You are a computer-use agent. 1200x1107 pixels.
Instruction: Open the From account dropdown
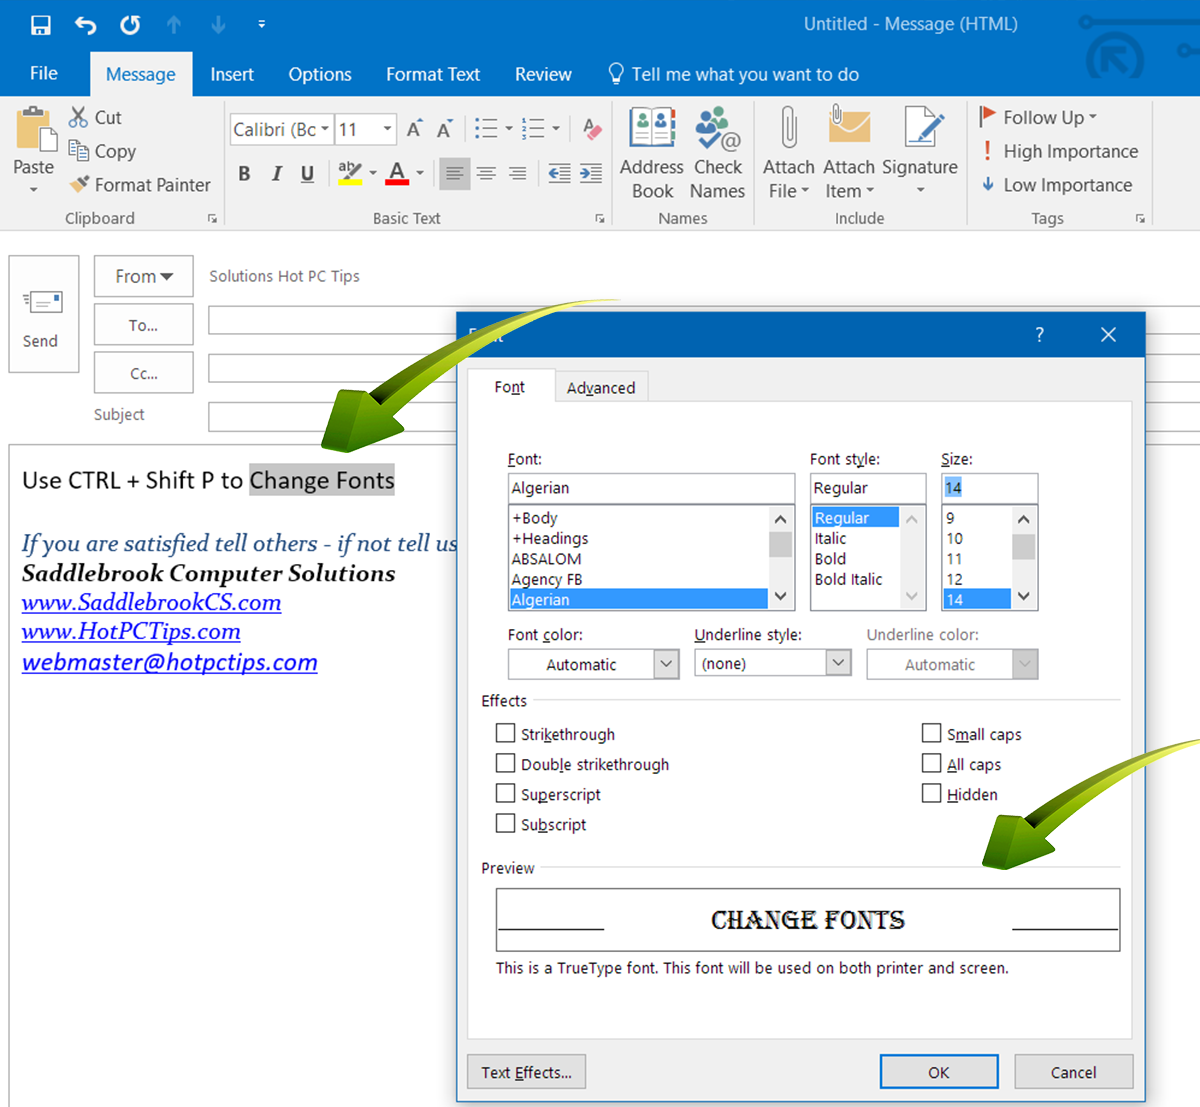(x=144, y=276)
